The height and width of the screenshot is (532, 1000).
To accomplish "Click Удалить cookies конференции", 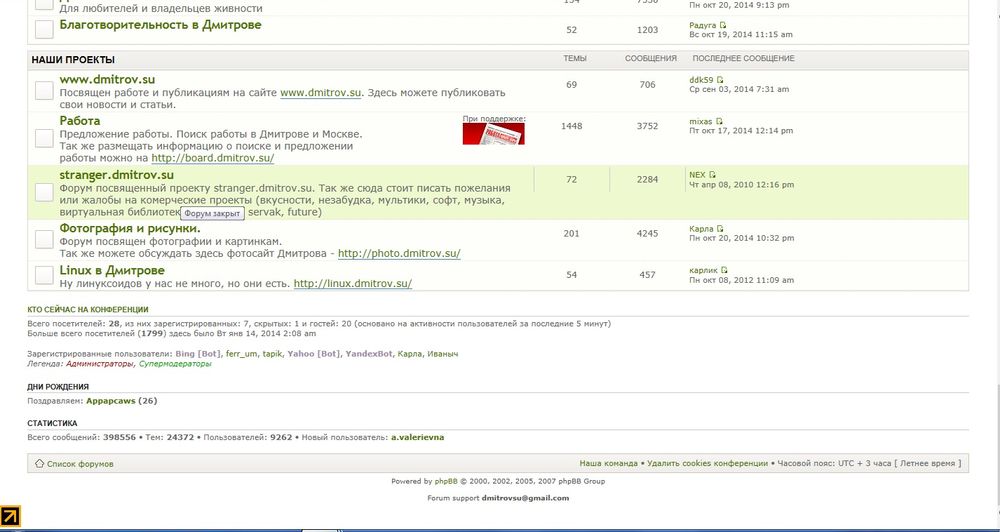I will click(707, 464).
